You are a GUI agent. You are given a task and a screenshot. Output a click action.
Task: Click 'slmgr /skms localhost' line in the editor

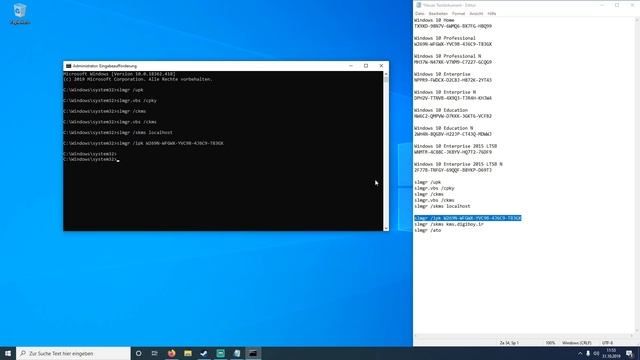coord(442,206)
